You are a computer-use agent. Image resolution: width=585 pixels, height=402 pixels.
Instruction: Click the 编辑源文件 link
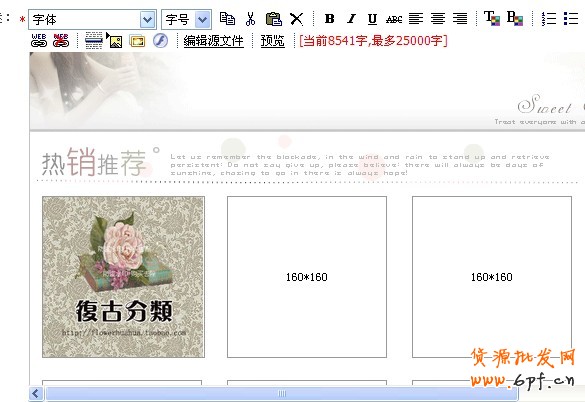[213, 40]
